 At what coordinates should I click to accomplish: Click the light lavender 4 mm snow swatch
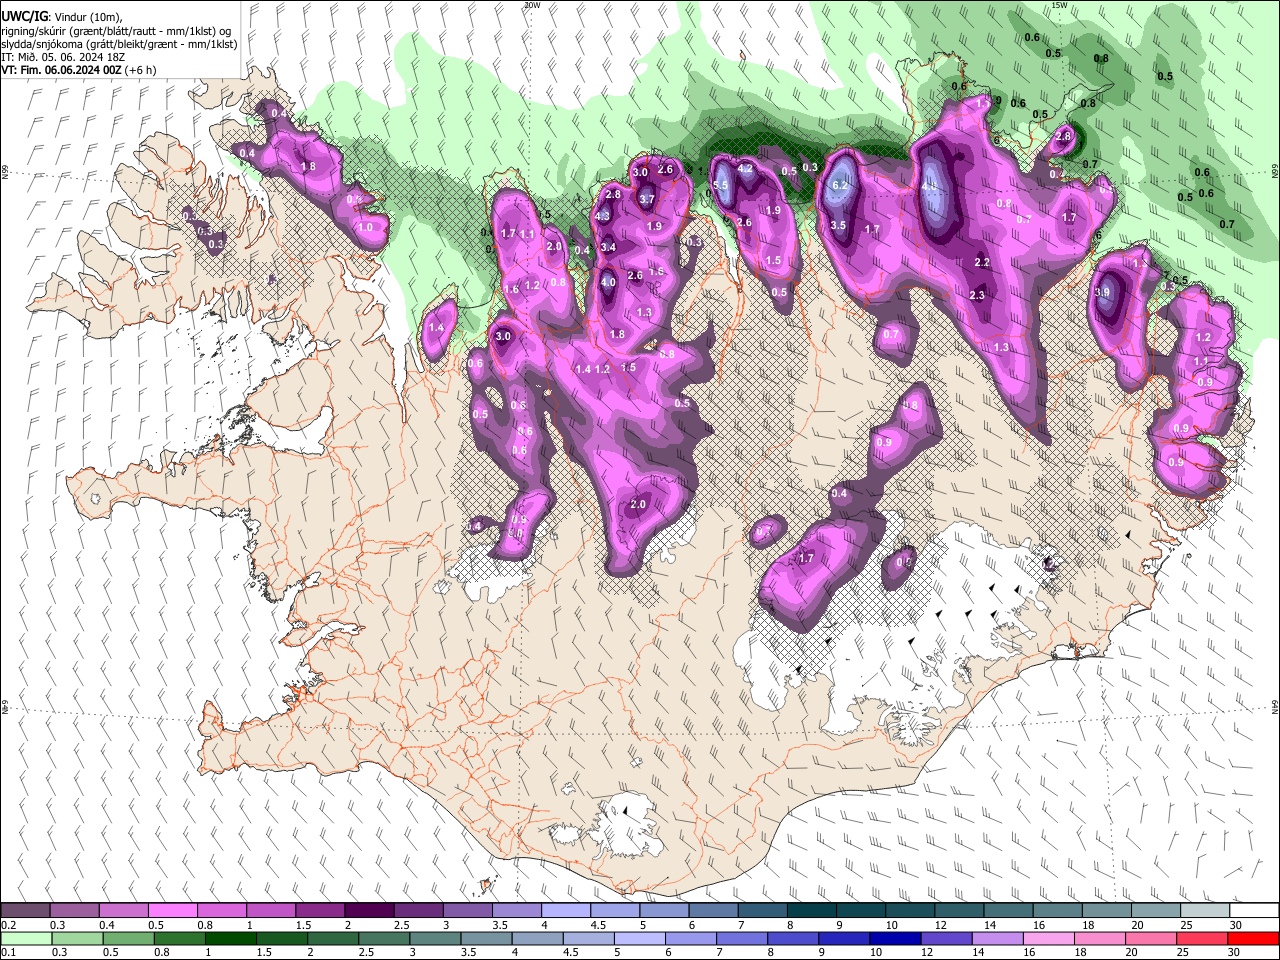click(566, 911)
